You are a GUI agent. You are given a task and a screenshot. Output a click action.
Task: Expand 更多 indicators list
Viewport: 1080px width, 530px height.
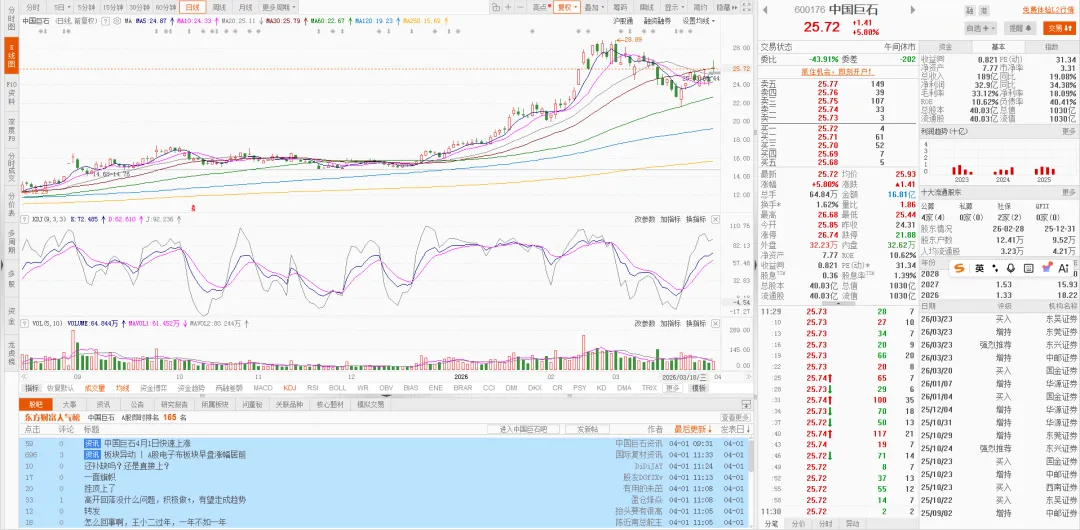click(673, 387)
